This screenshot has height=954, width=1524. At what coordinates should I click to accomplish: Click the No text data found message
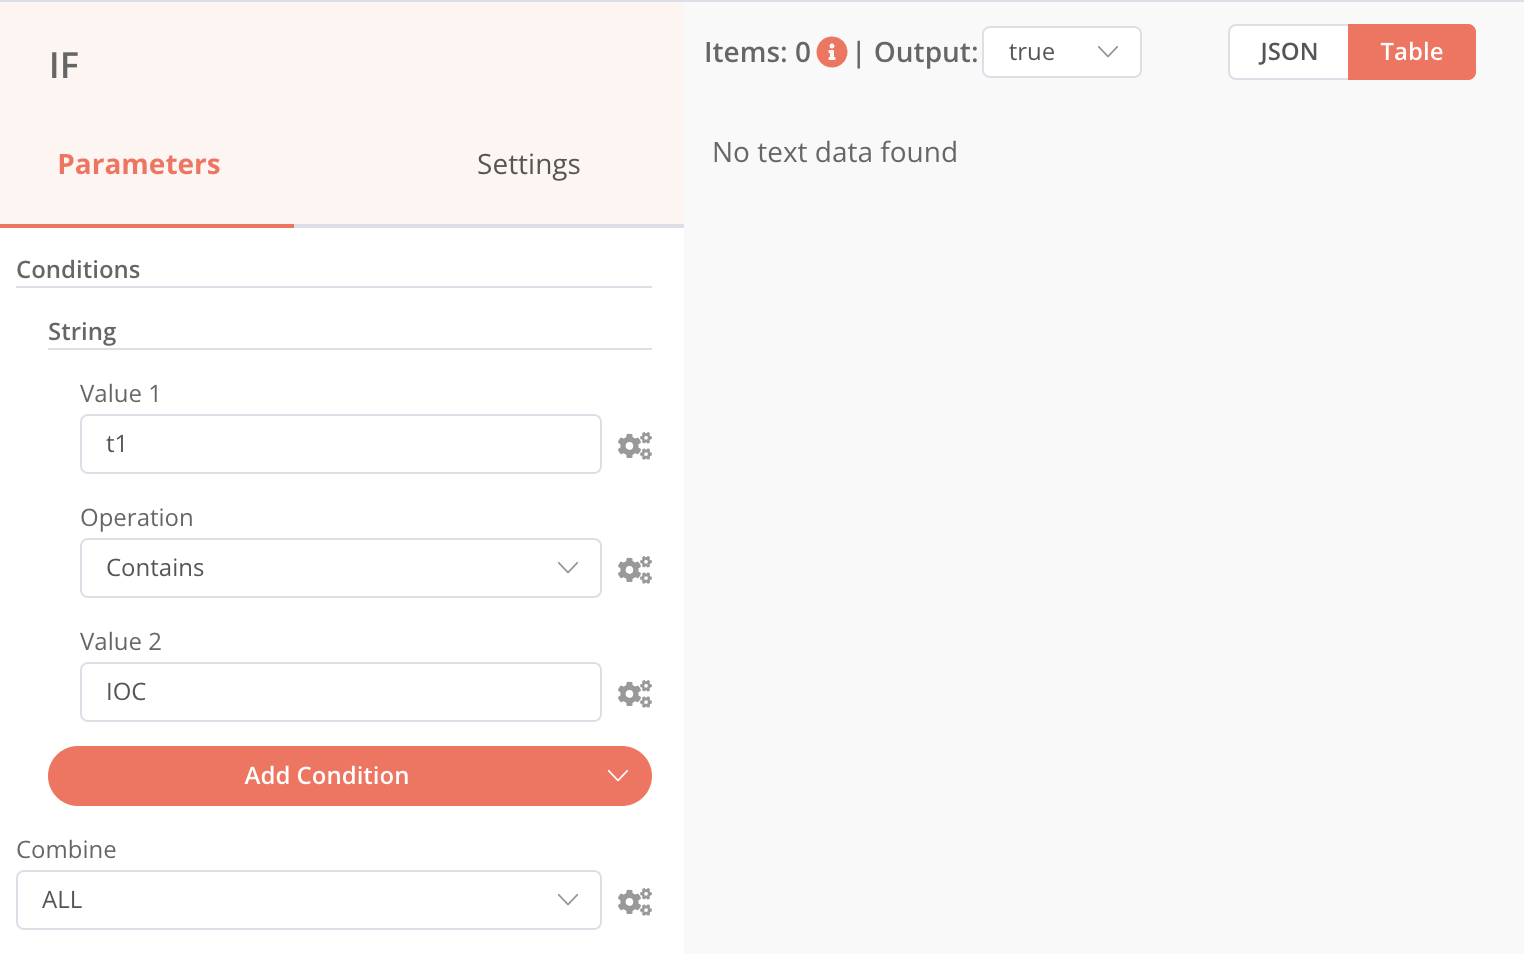(x=835, y=152)
